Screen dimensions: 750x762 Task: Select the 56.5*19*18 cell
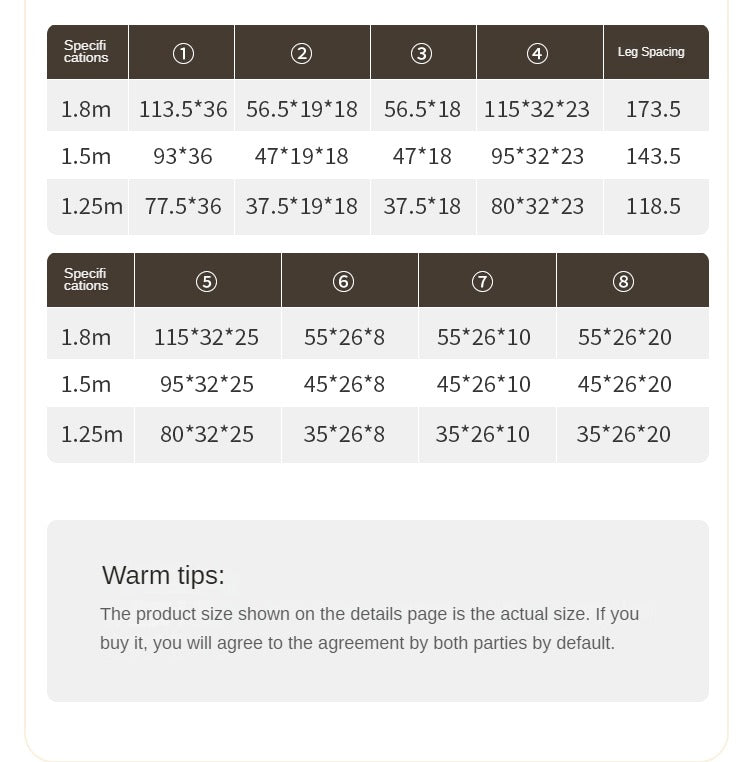tap(302, 109)
